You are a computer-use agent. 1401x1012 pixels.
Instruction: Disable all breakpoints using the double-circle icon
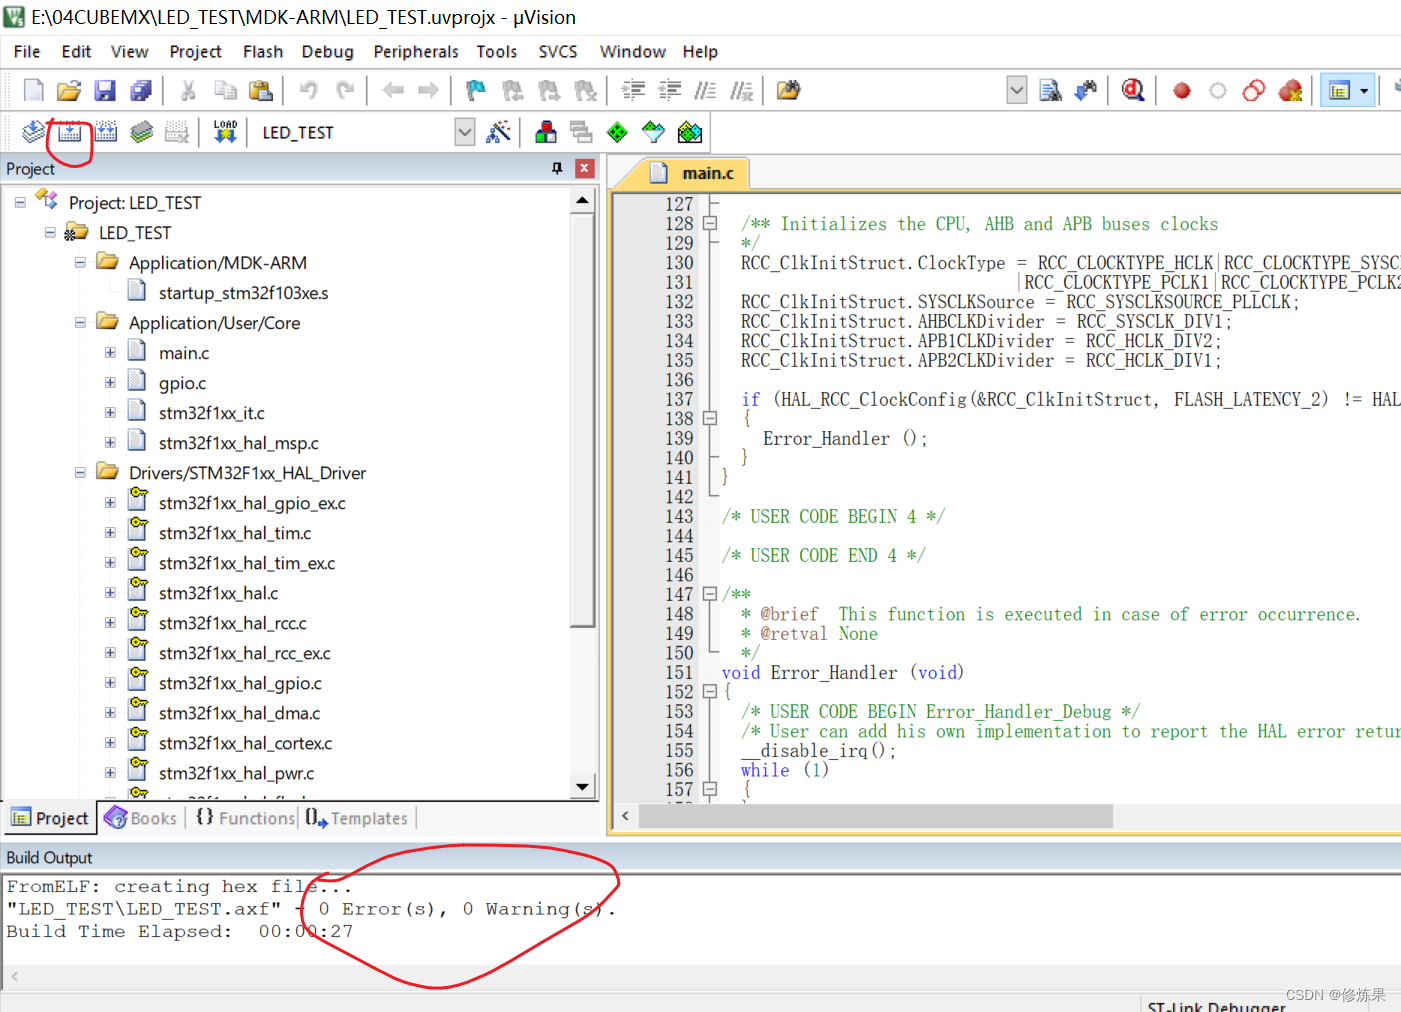1254,91
